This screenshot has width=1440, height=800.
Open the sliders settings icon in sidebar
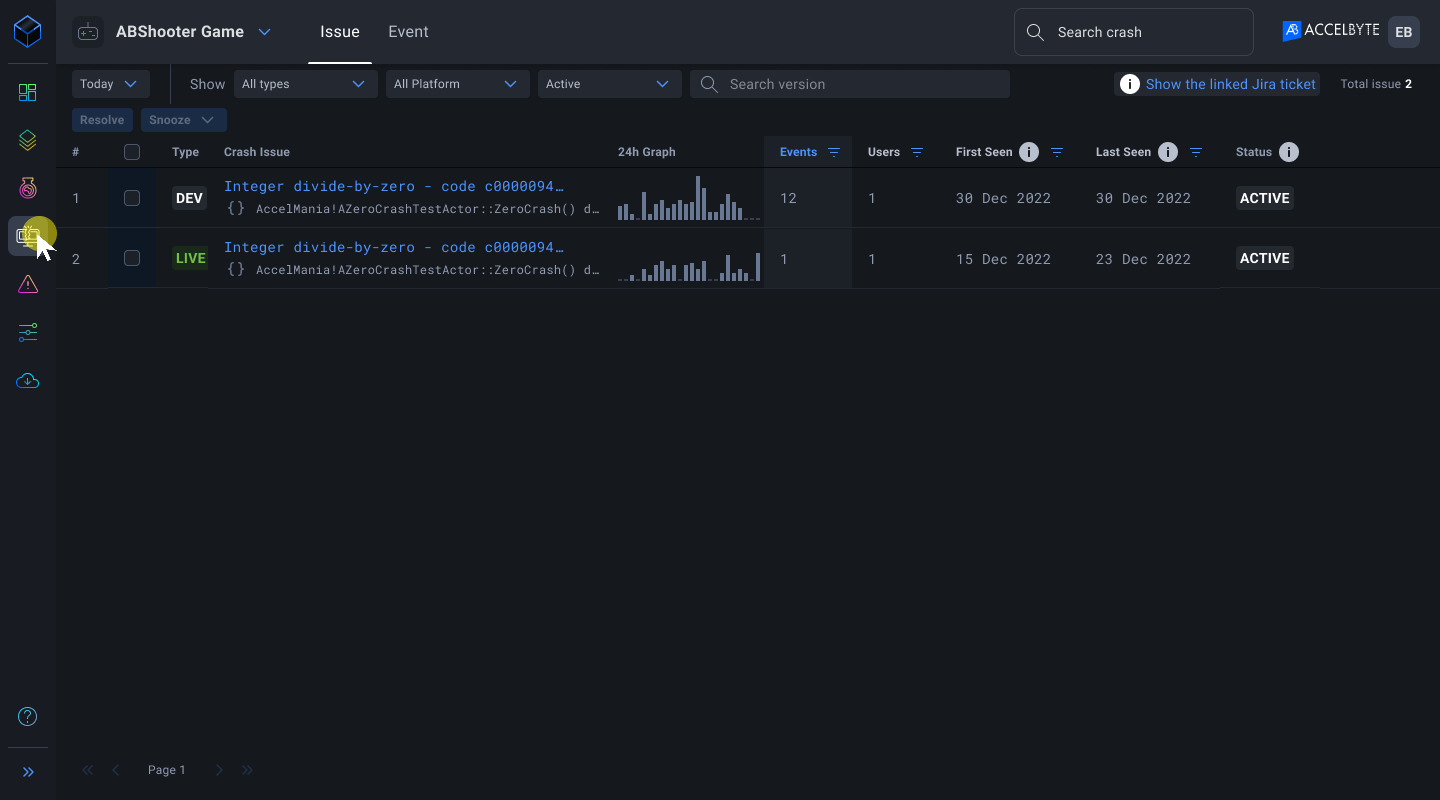28,333
